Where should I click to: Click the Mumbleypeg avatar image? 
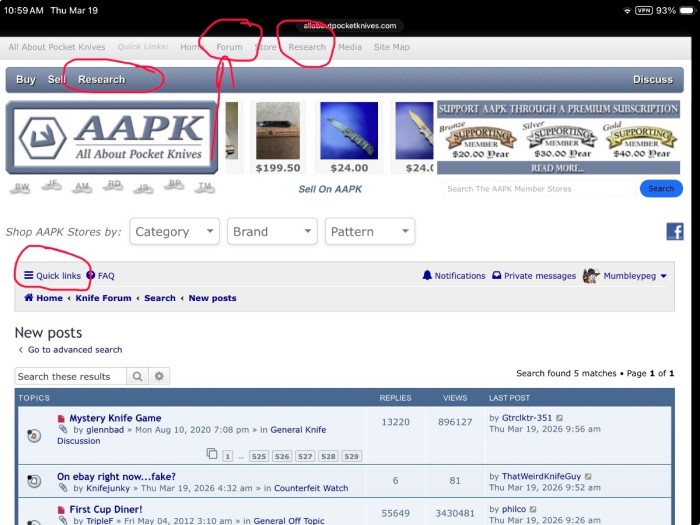tap(591, 276)
